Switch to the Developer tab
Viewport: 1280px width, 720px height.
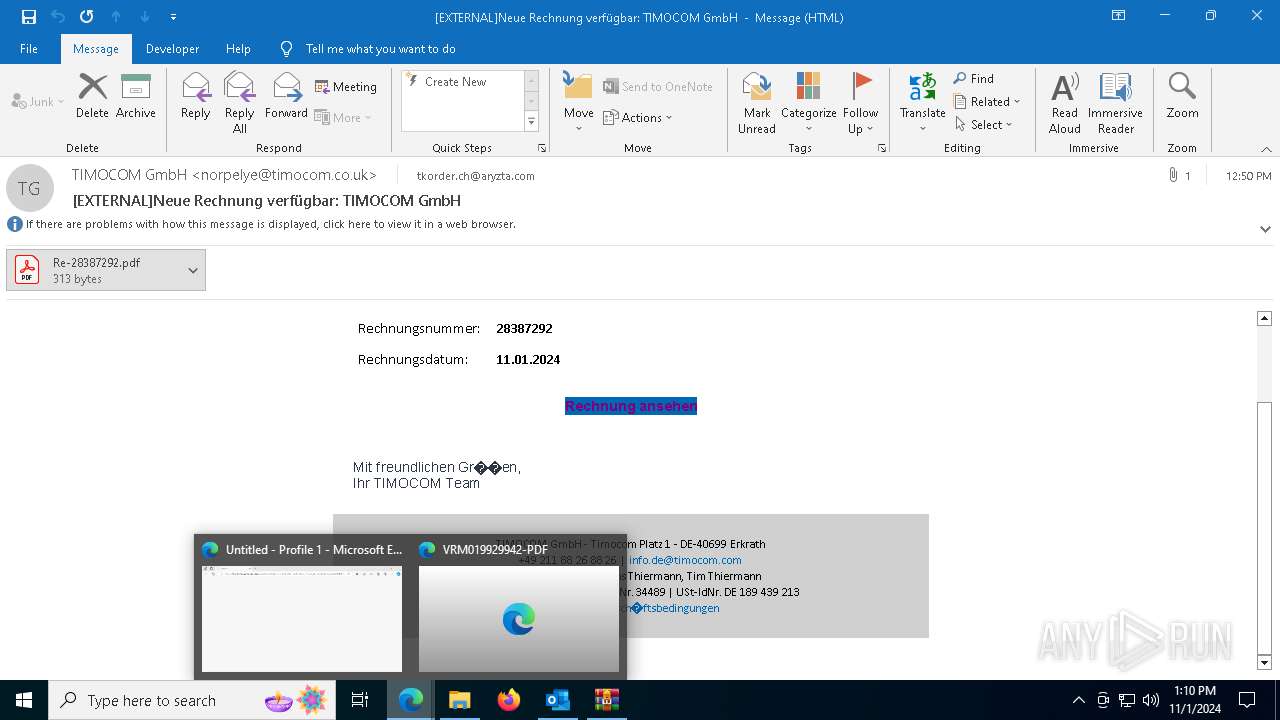click(172, 49)
